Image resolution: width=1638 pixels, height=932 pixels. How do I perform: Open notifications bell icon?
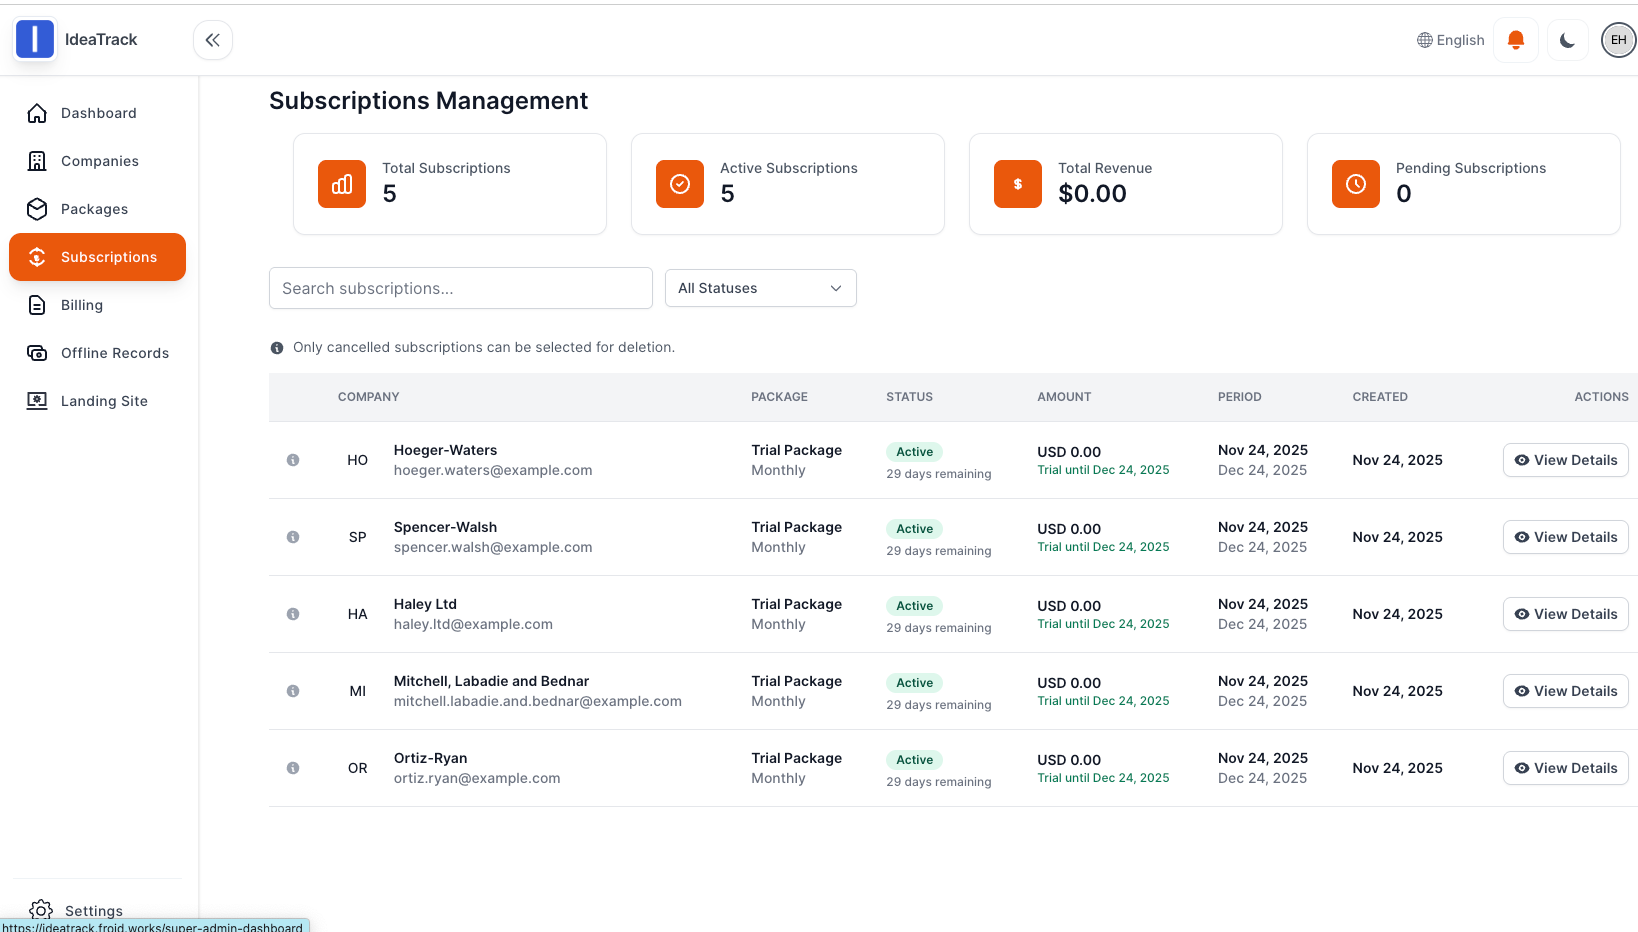click(1515, 40)
